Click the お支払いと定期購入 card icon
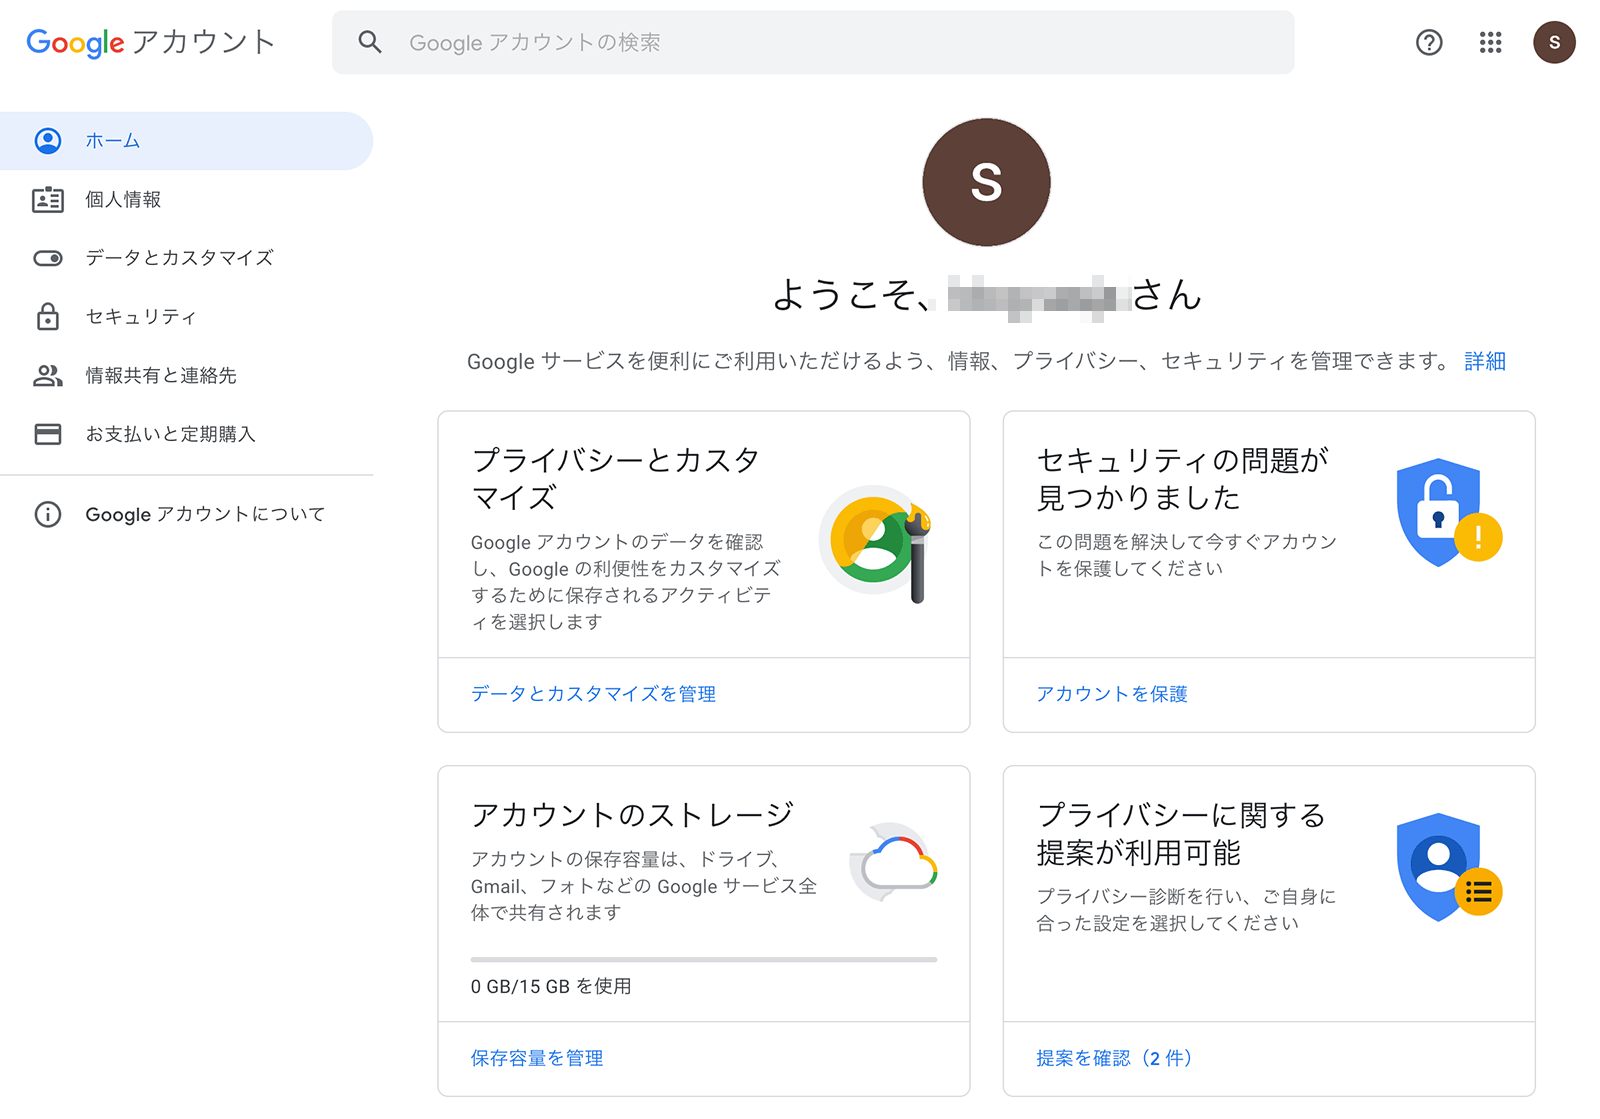The height and width of the screenshot is (1119, 1600). click(x=48, y=434)
